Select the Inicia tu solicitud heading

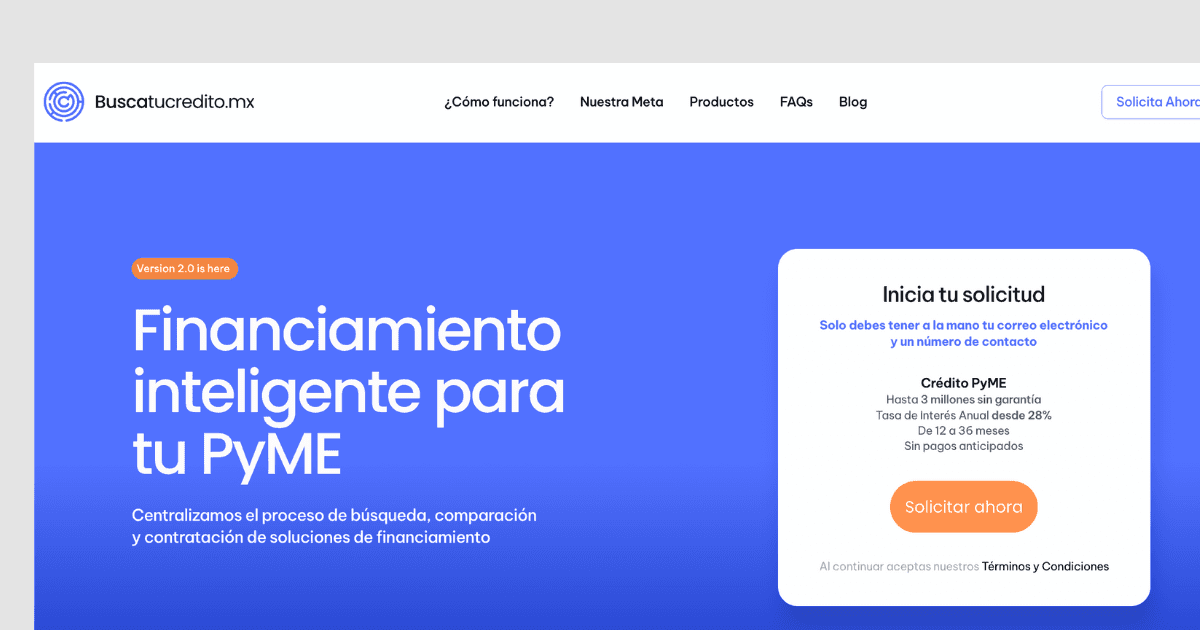[x=963, y=294]
